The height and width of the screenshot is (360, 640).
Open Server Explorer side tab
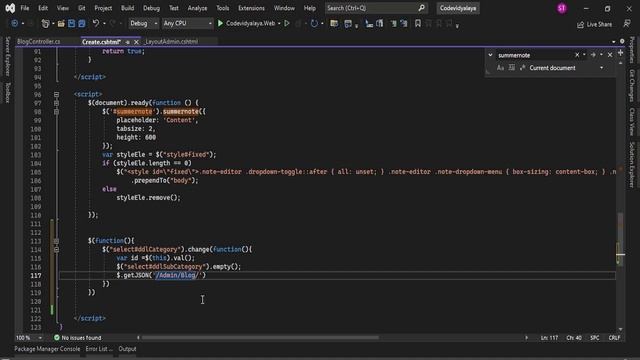(x=7, y=56)
